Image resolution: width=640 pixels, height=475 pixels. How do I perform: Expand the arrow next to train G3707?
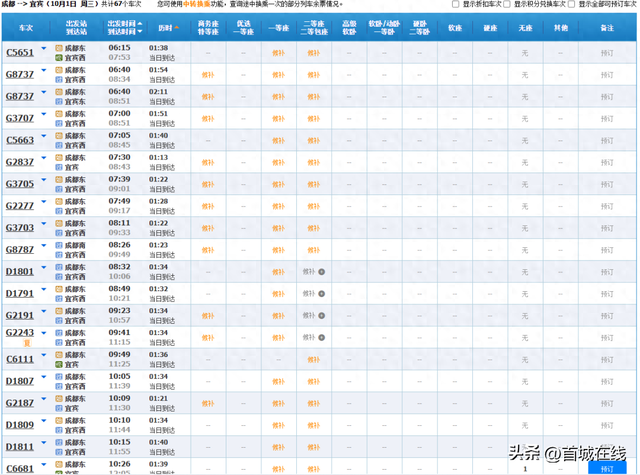tap(44, 114)
